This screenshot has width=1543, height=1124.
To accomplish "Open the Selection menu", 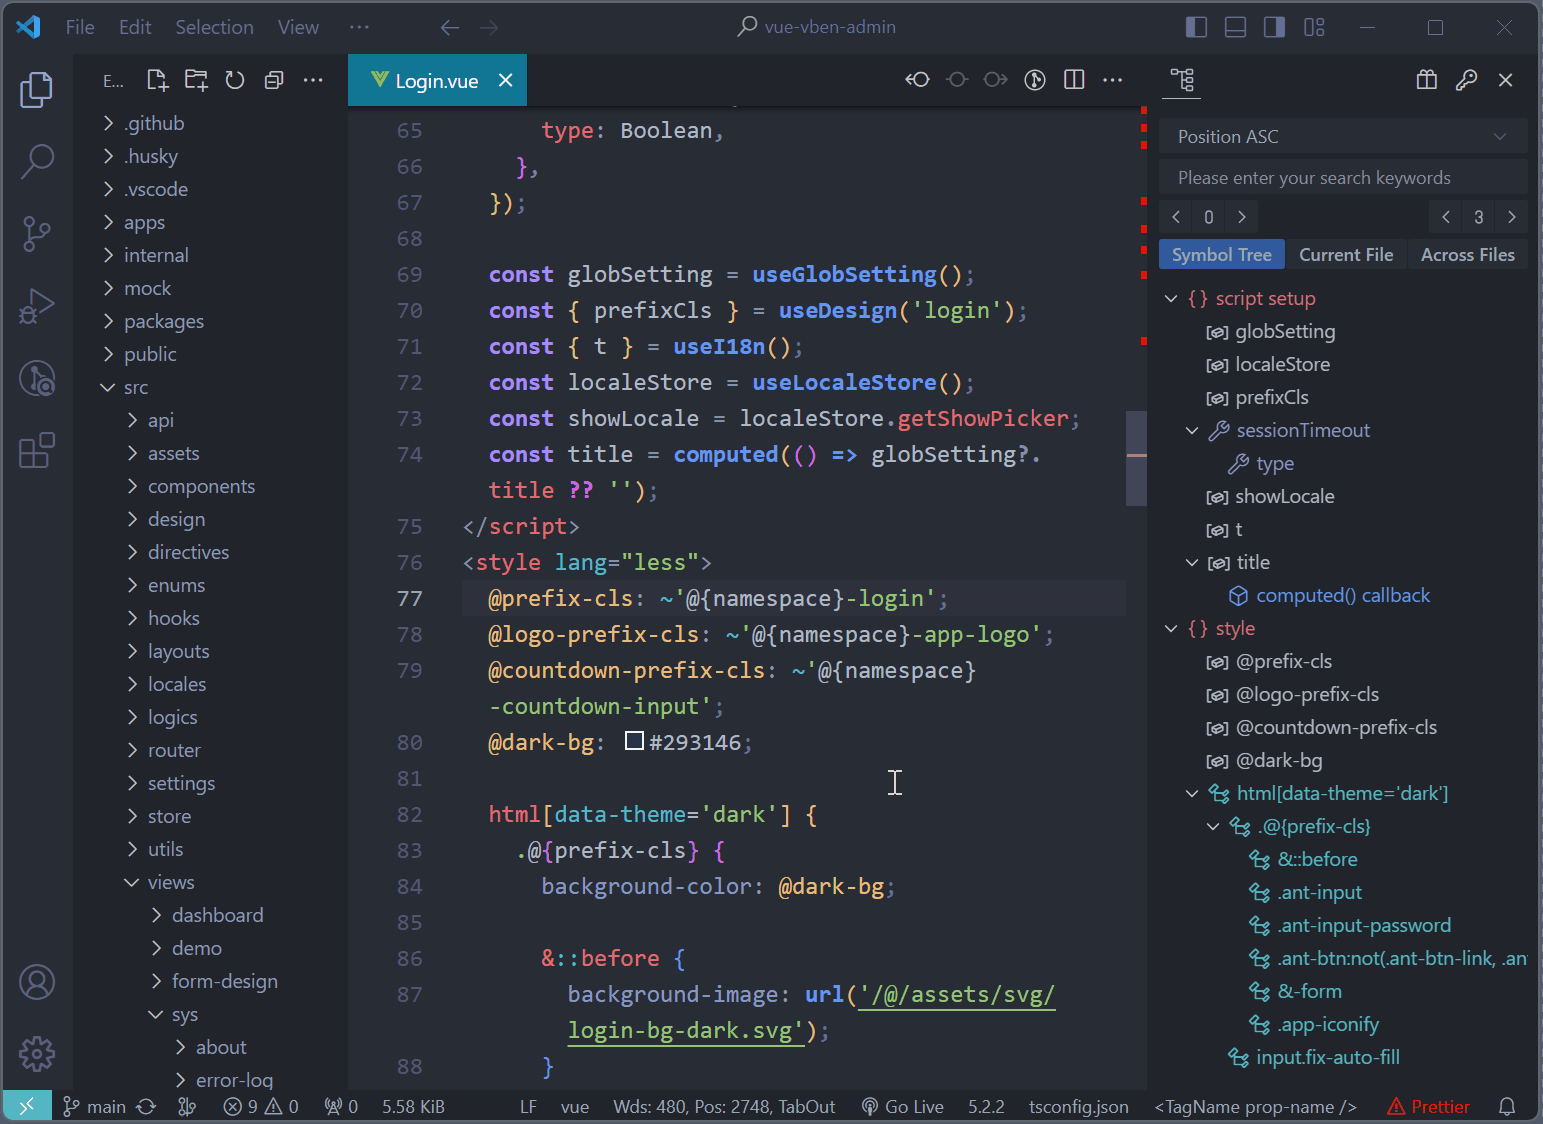I will (214, 27).
